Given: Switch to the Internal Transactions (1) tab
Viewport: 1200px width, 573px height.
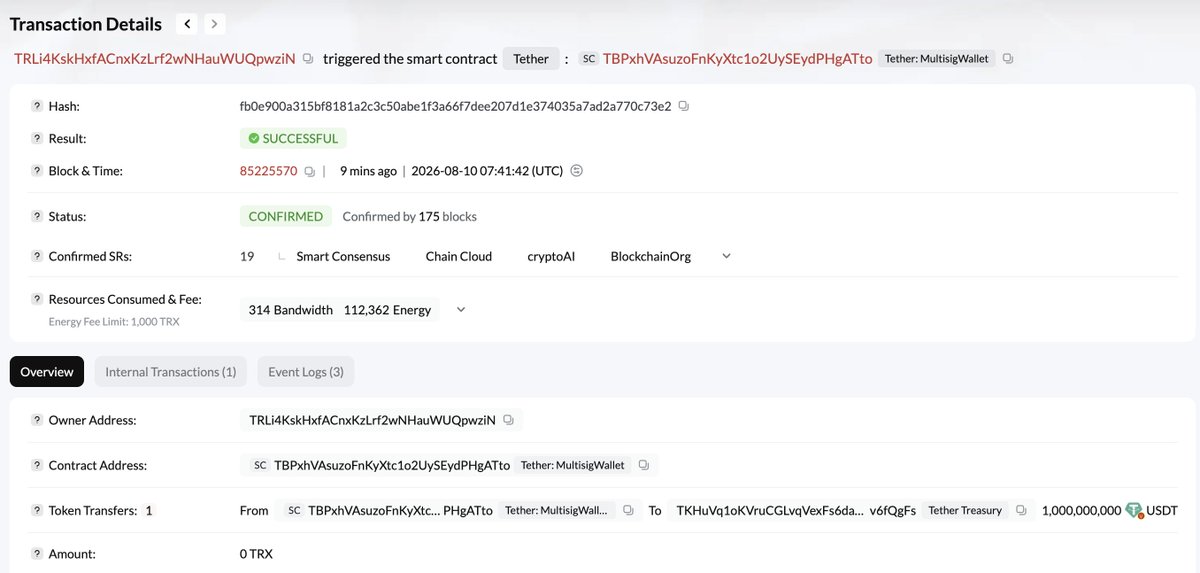Looking at the screenshot, I should pos(171,372).
